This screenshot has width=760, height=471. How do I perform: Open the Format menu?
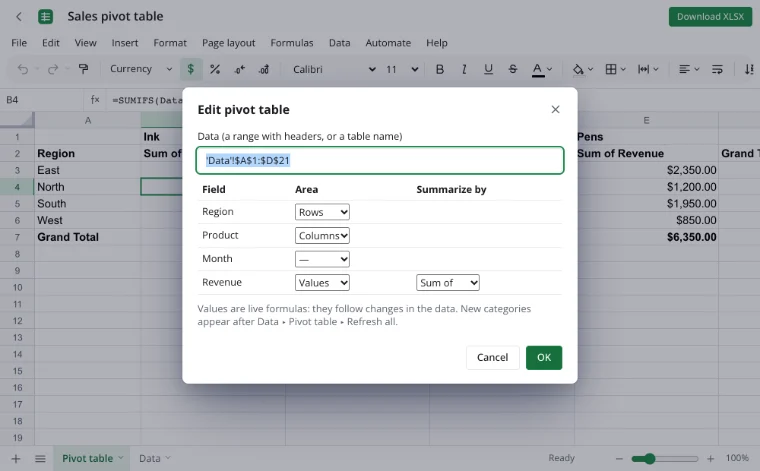pos(170,43)
